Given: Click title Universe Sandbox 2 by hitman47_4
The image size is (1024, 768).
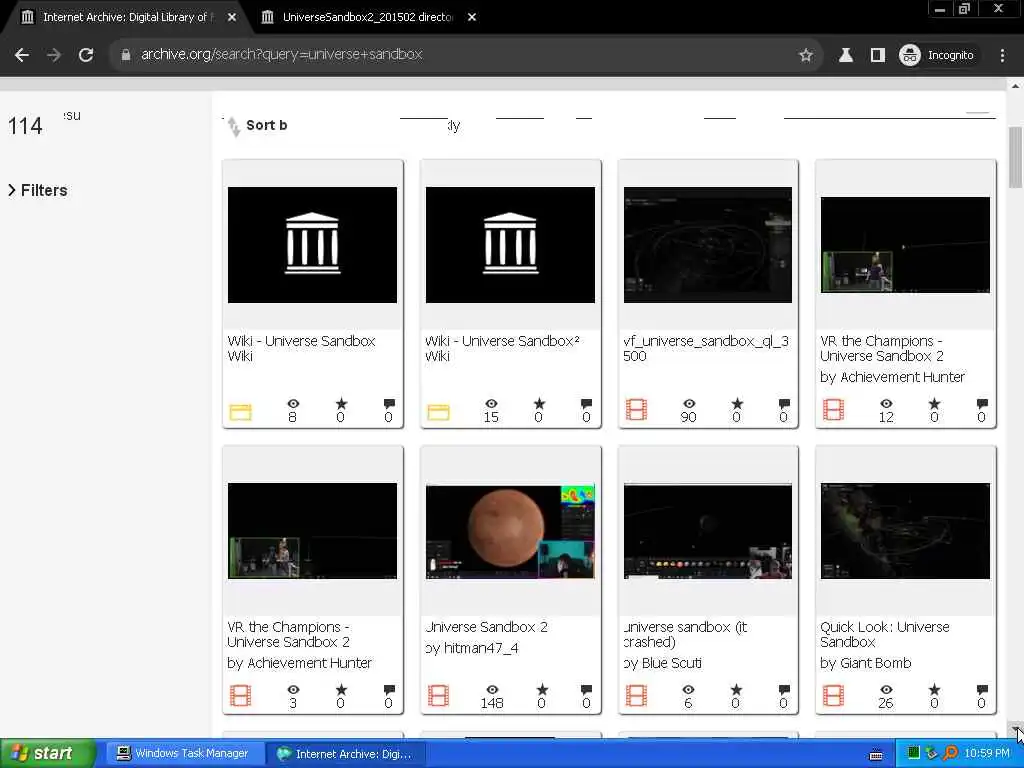Looking at the screenshot, I should coord(487,627).
